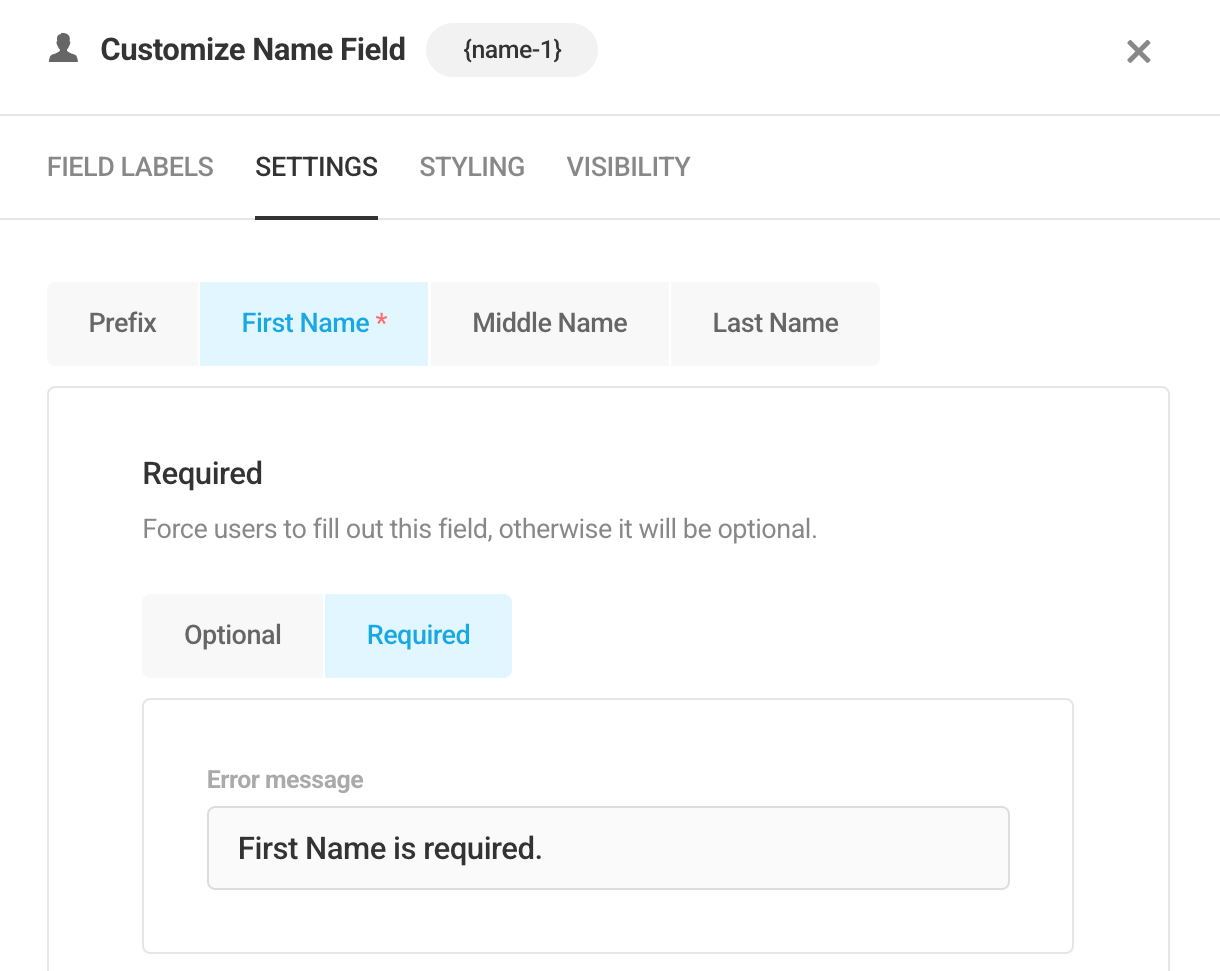Open the Settings tab

tap(316, 167)
